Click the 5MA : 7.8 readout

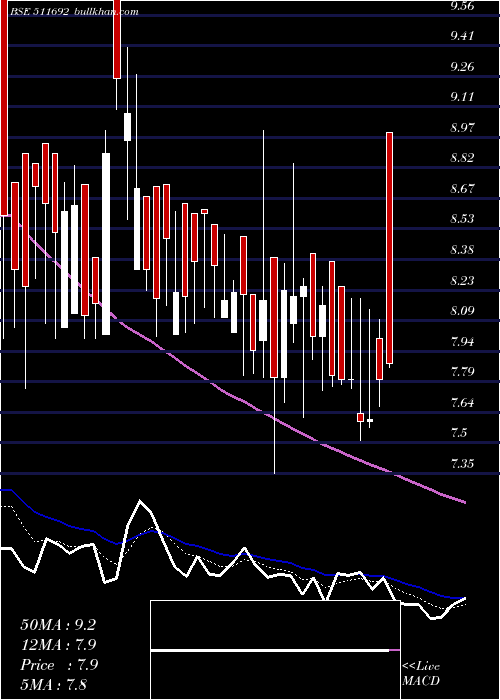click(54, 685)
